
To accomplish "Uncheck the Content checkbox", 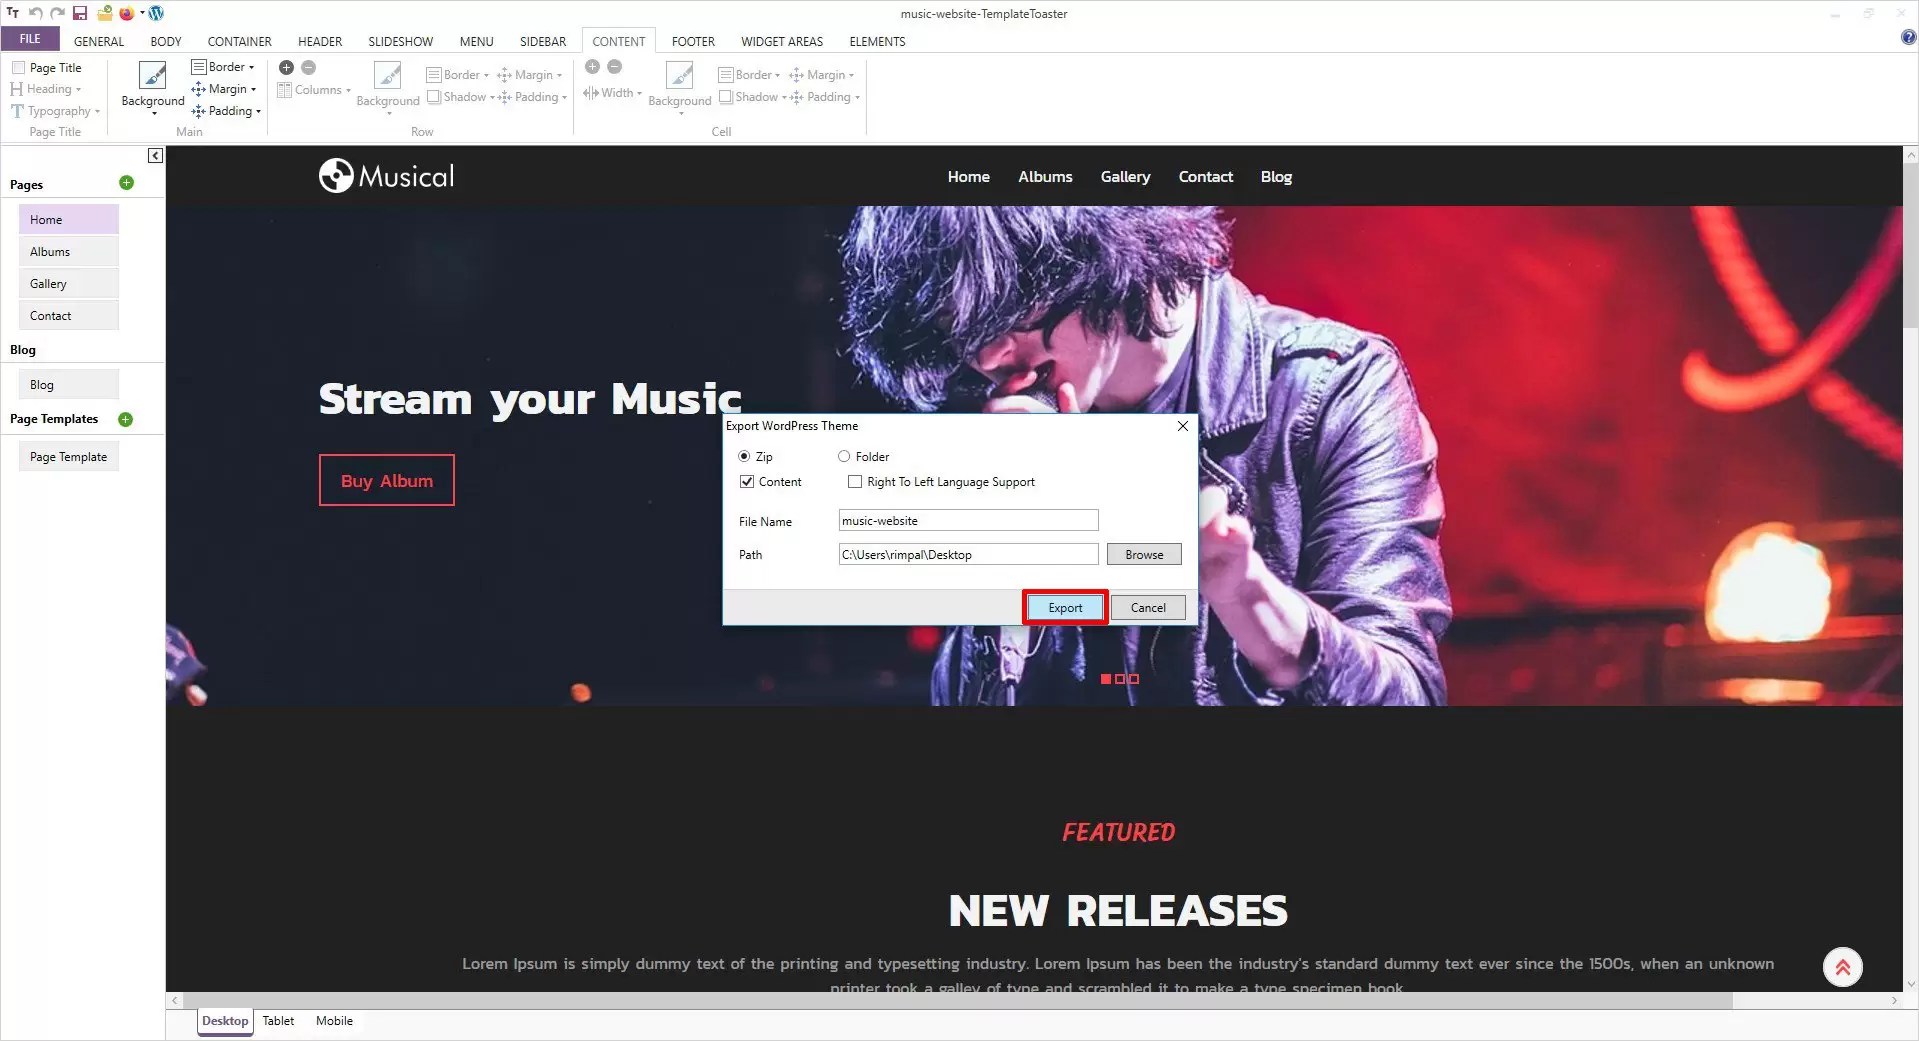I will 747,481.
